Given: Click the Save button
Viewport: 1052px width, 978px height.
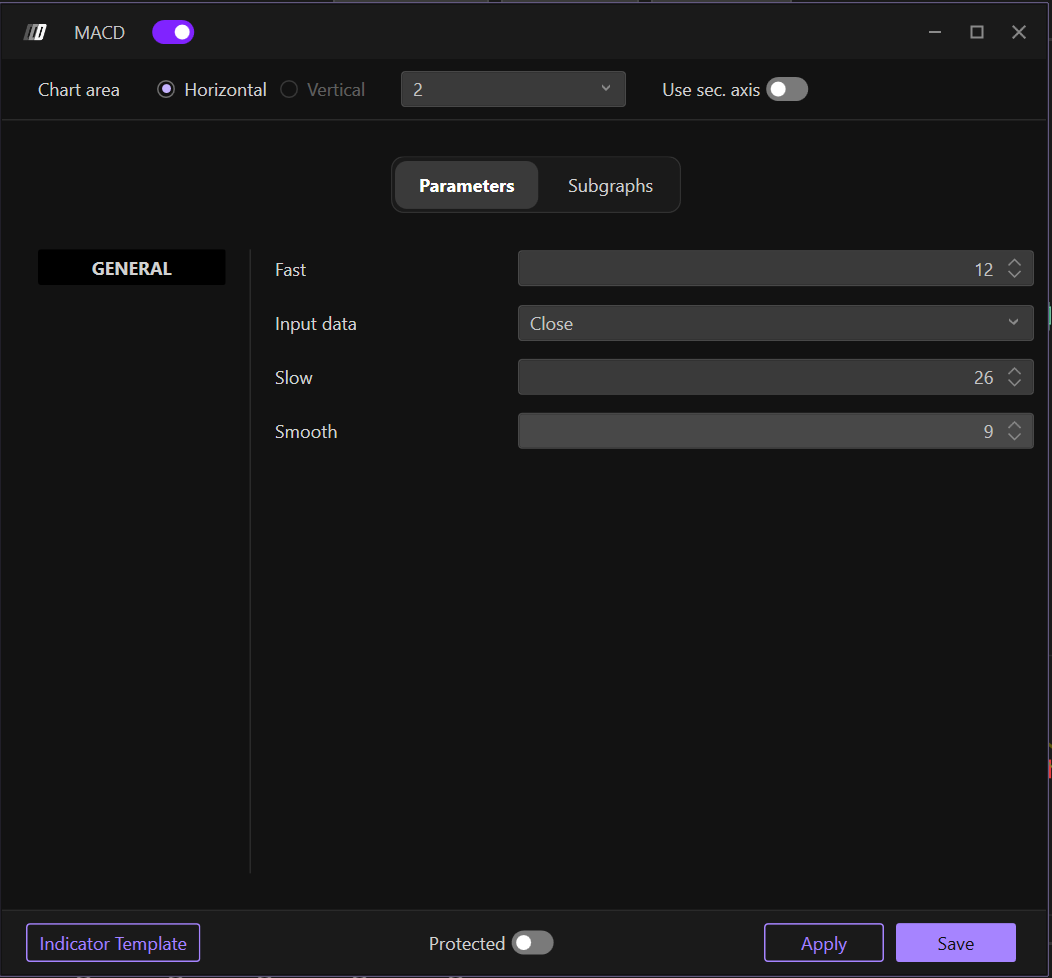Looking at the screenshot, I should (x=955, y=943).
